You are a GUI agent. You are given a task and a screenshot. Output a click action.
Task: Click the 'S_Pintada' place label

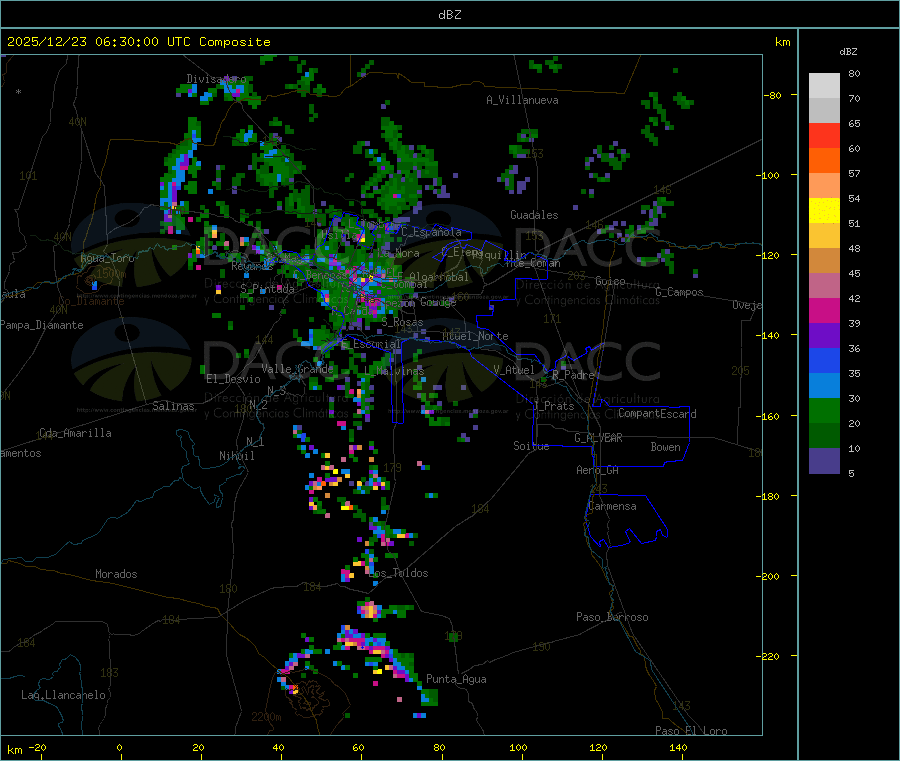click(267, 289)
